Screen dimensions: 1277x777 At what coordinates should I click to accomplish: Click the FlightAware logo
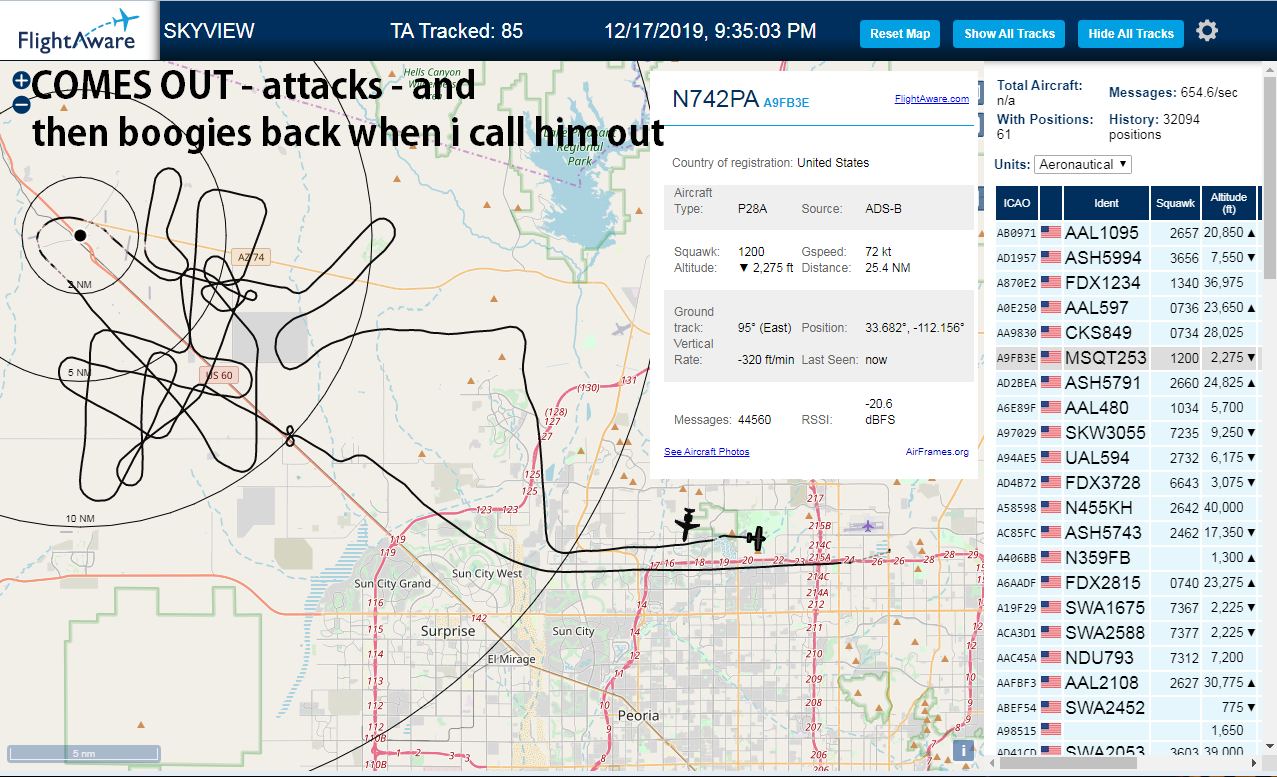79,31
